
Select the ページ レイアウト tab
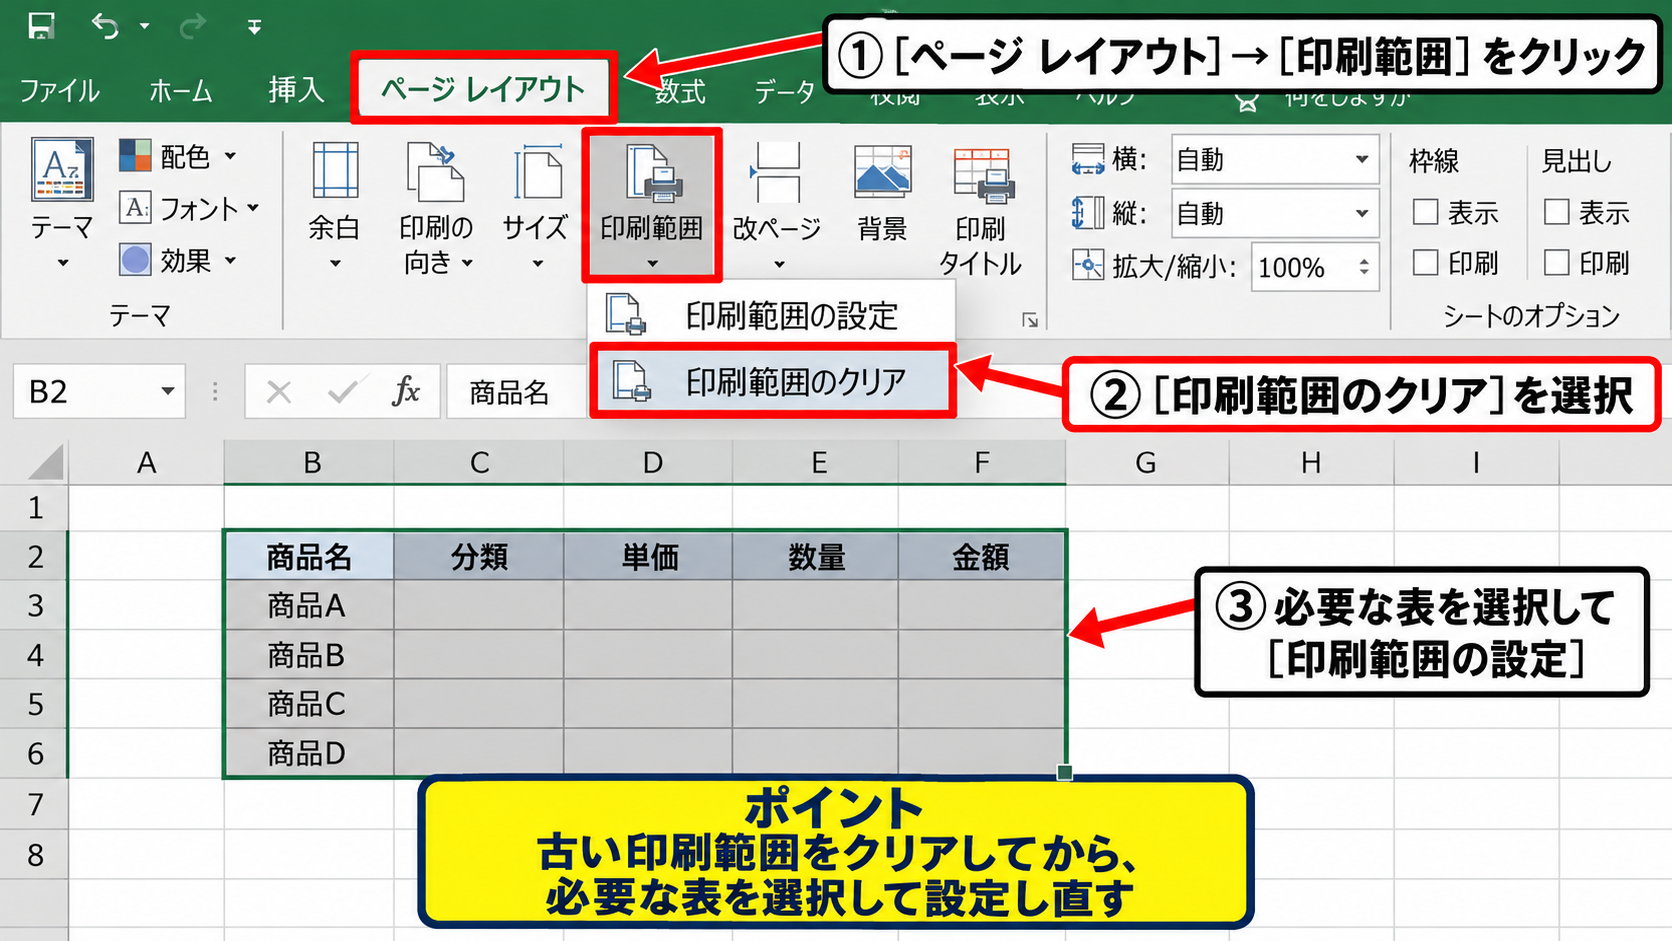(x=483, y=90)
